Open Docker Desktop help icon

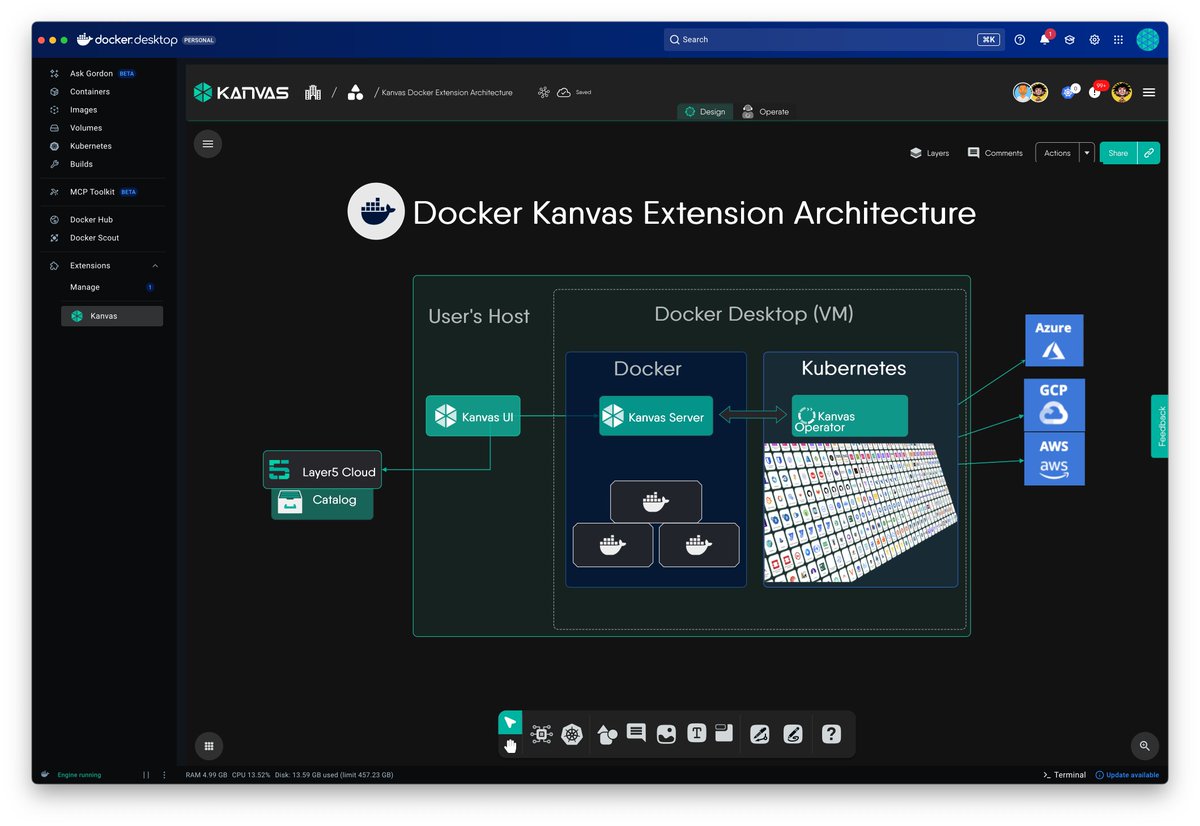click(x=1020, y=40)
